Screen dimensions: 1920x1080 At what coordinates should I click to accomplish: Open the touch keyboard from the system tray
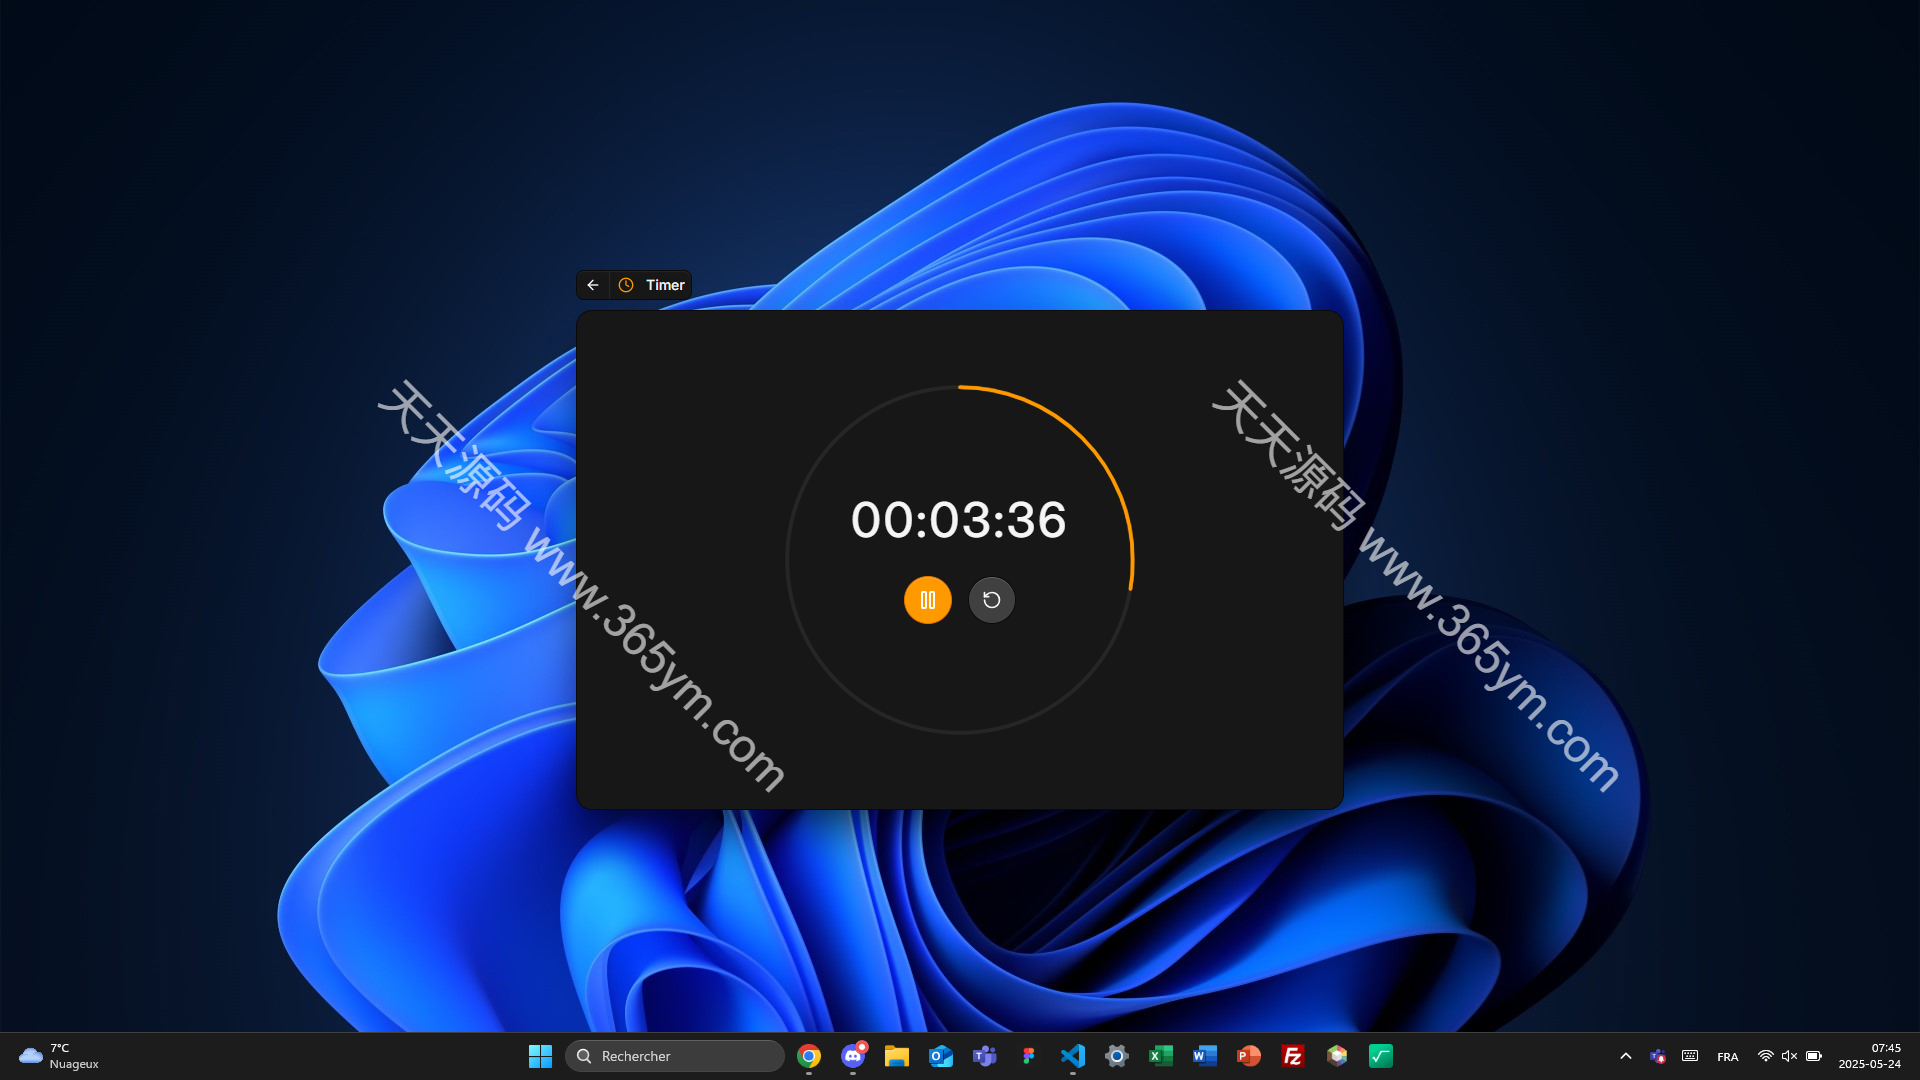pos(1690,1055)
